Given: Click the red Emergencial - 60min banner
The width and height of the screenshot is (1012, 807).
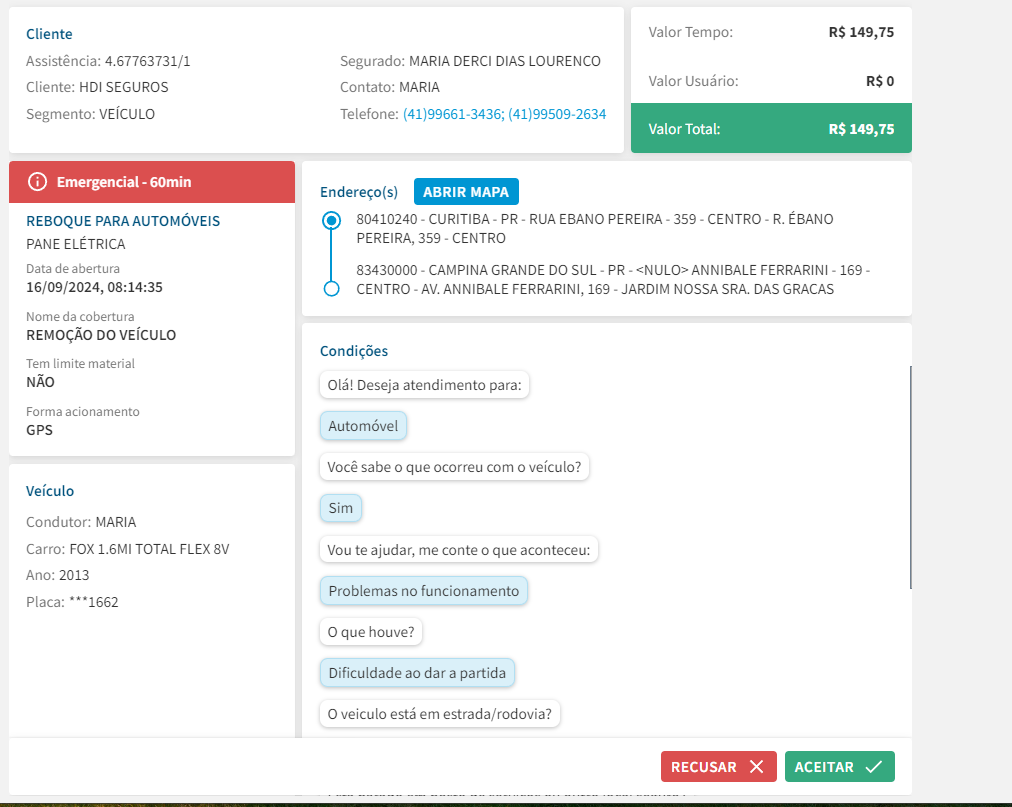Looking at the screenshot, I should coord(152,182).
